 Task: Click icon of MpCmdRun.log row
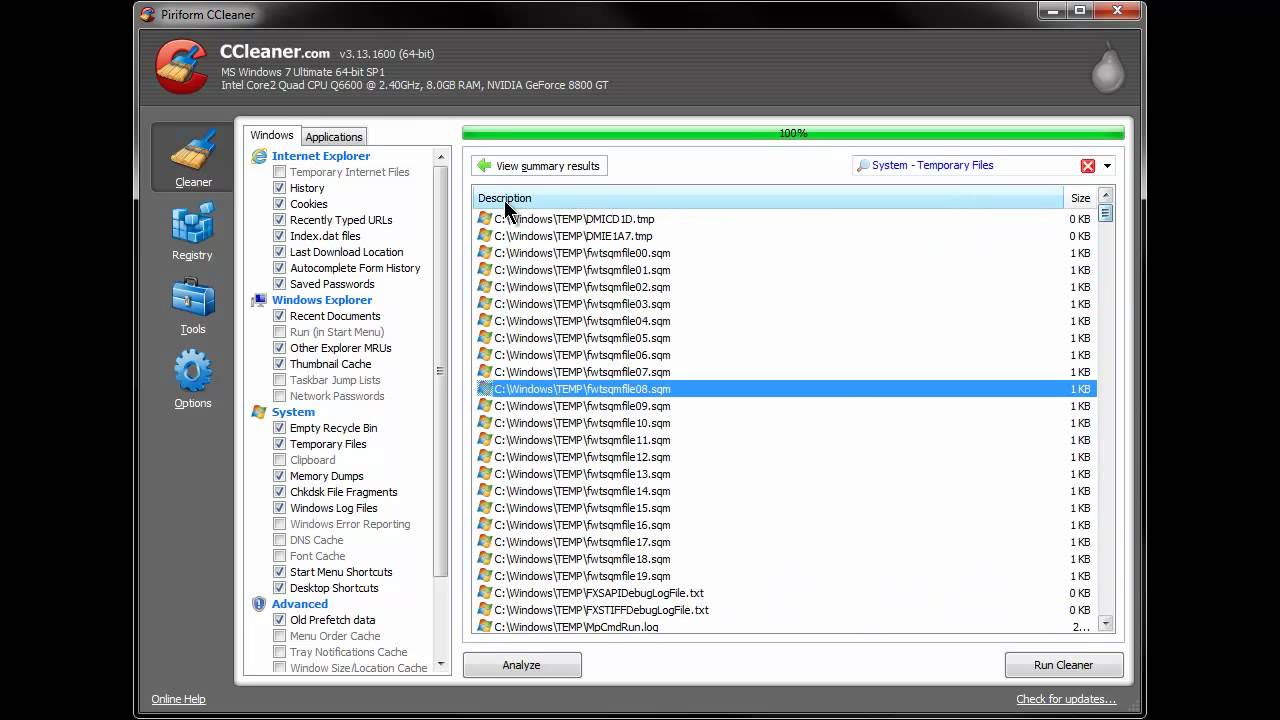[x=485, y=627]
